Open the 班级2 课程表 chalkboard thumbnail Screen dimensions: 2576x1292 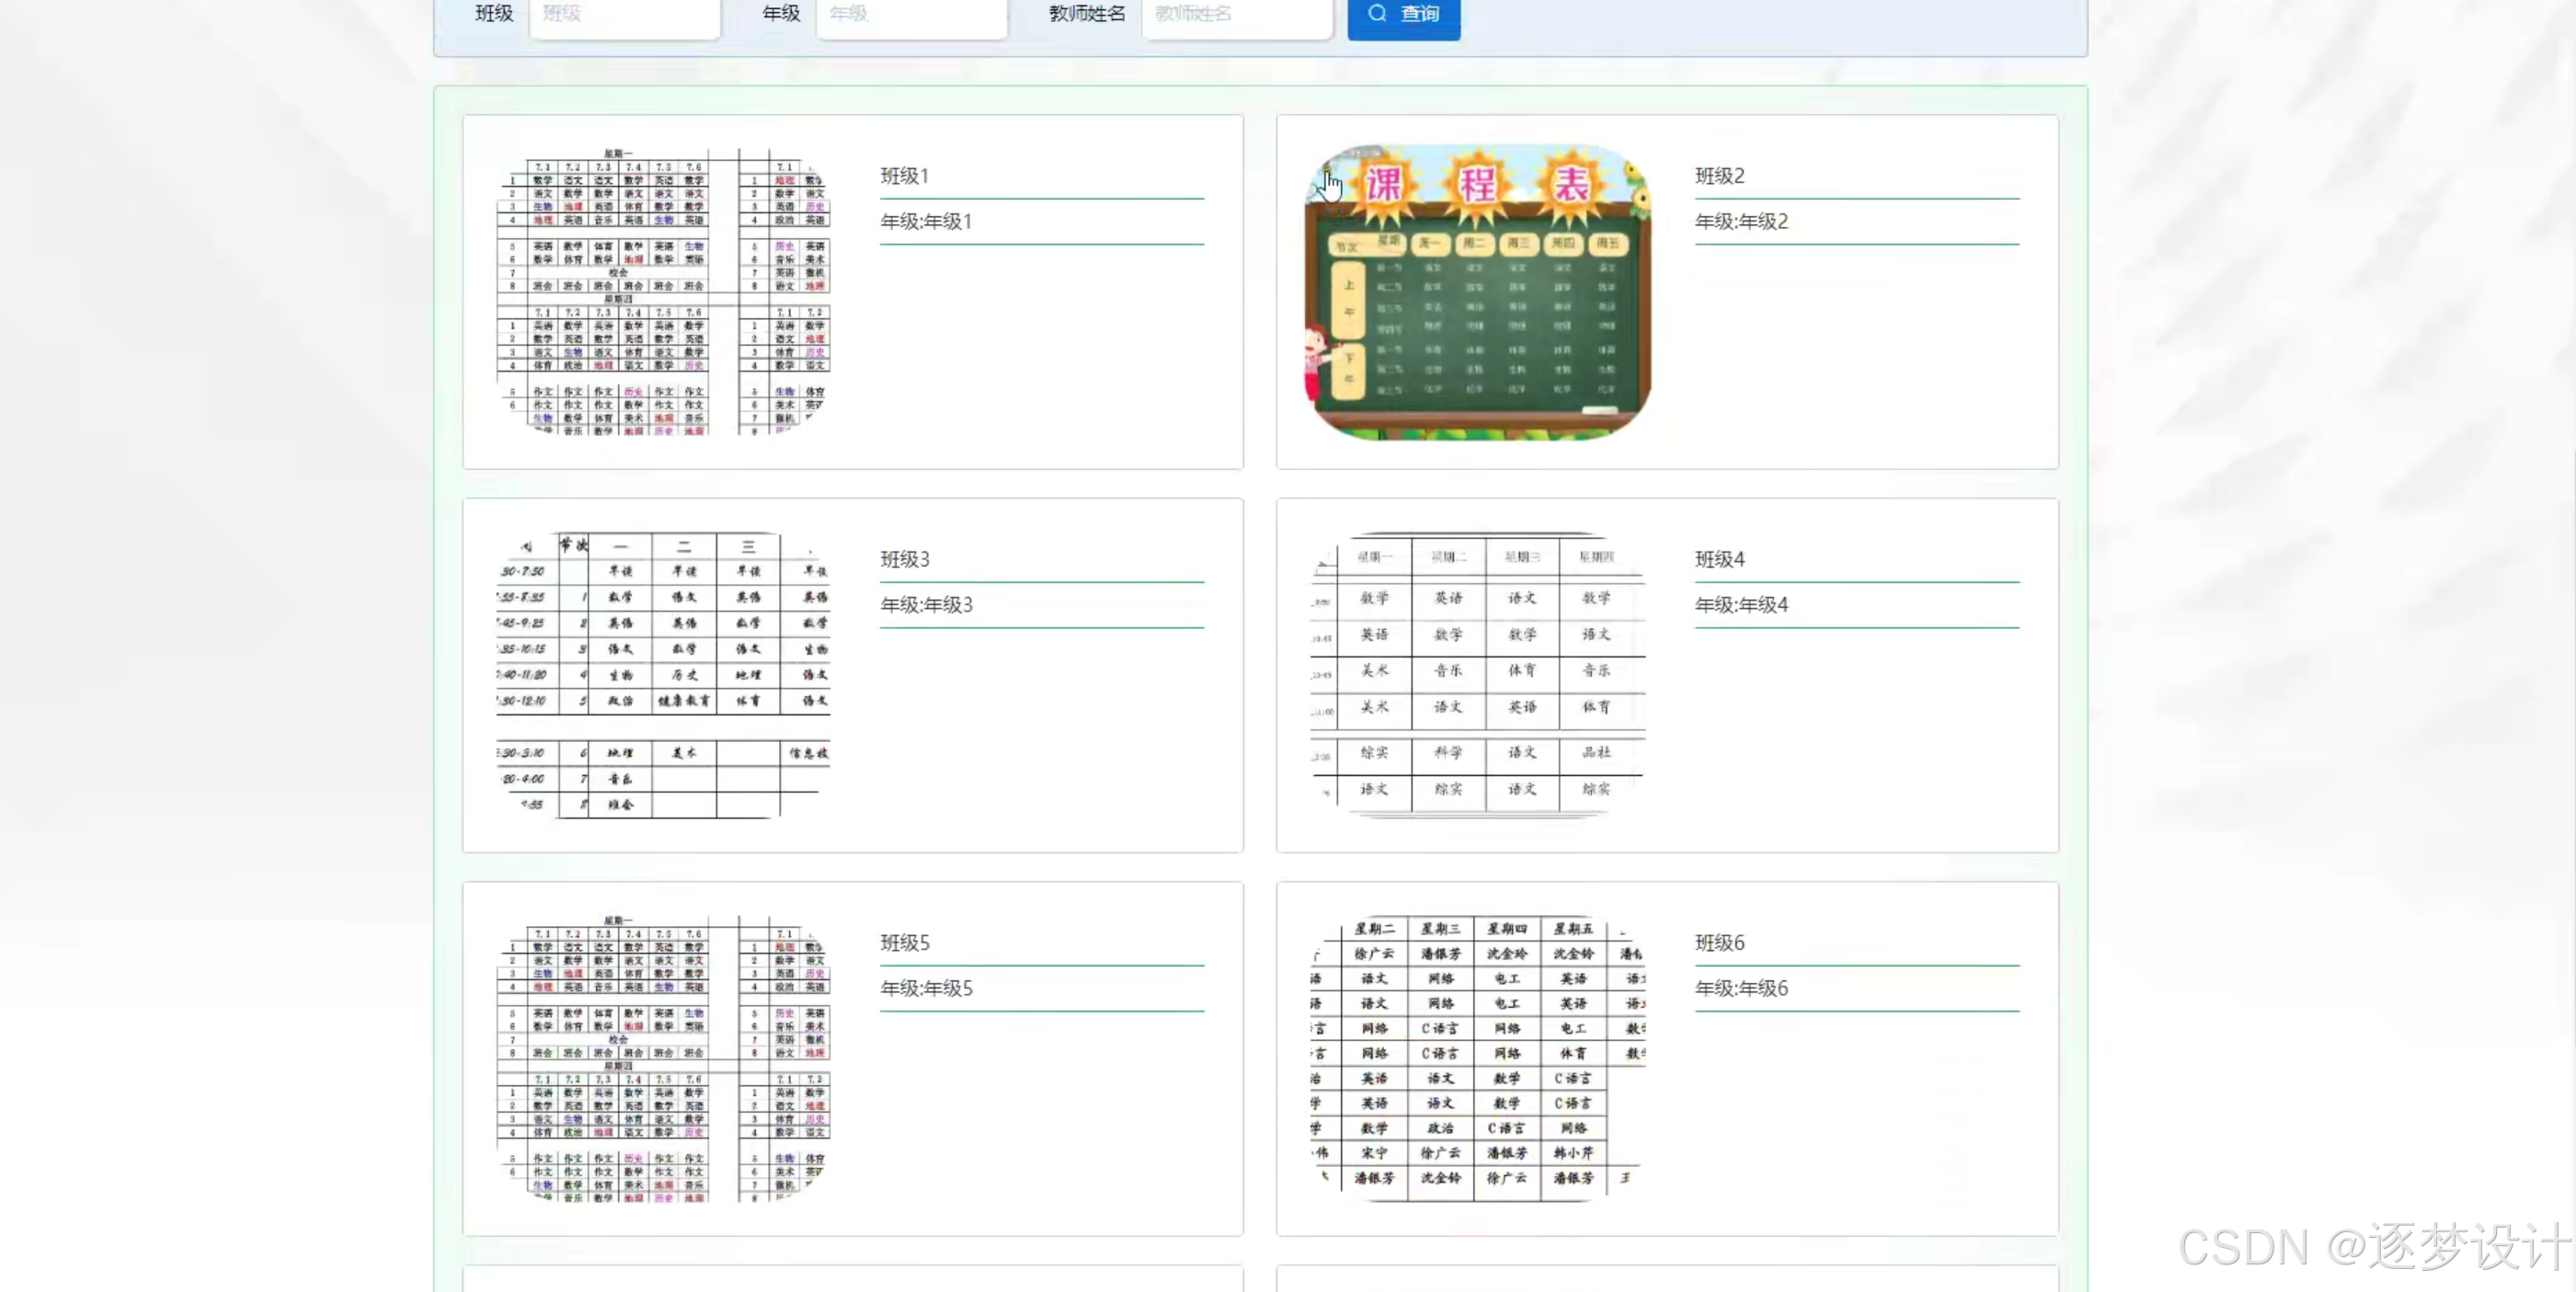(1477, 291)
